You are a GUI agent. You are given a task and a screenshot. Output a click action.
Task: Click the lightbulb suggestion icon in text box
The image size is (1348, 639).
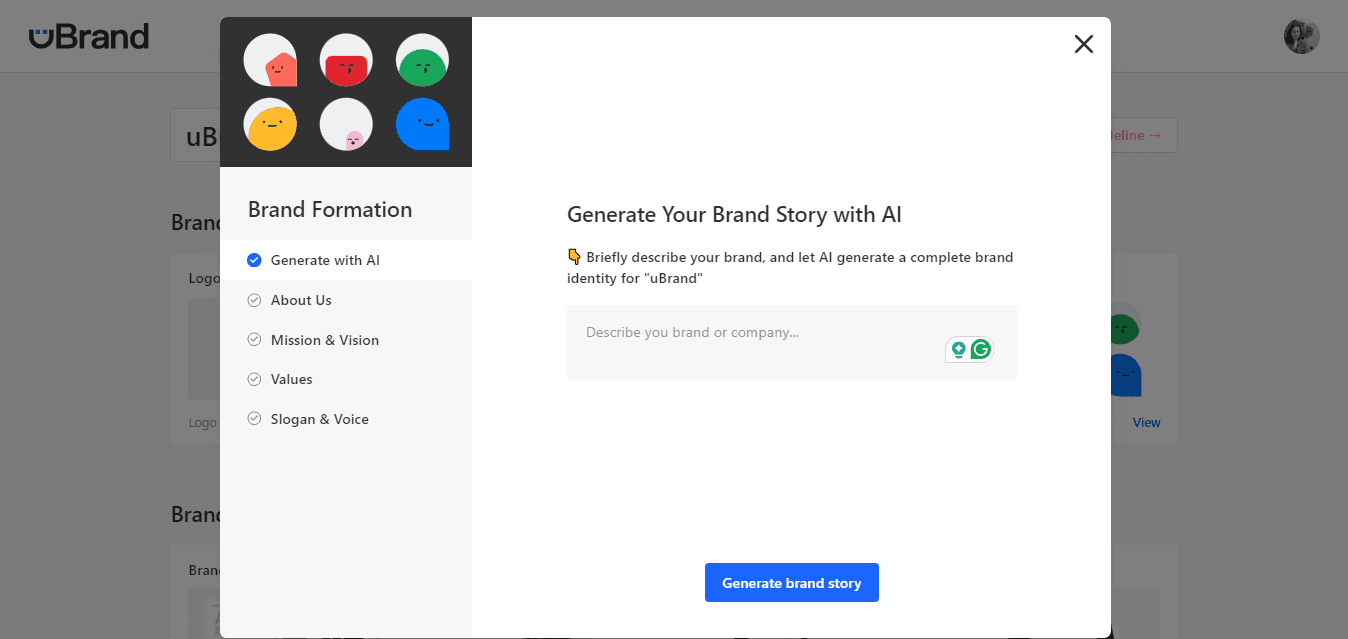[x=958, y=349]
